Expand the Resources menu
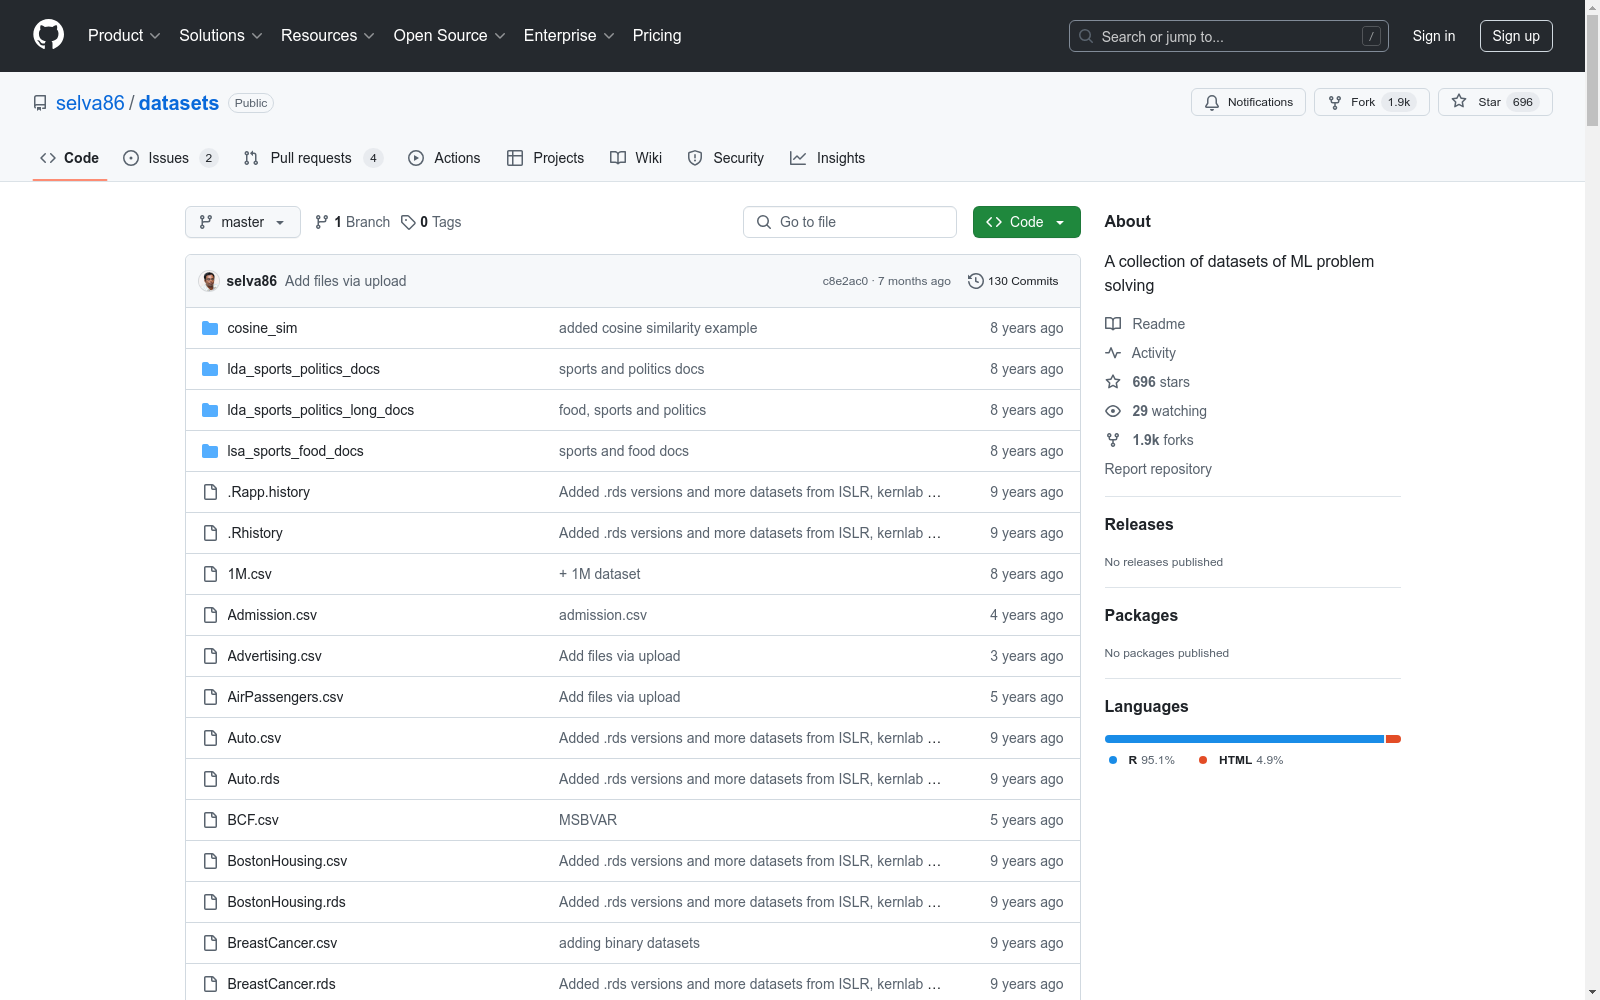 pyautogui.click(x=328, y=36)
